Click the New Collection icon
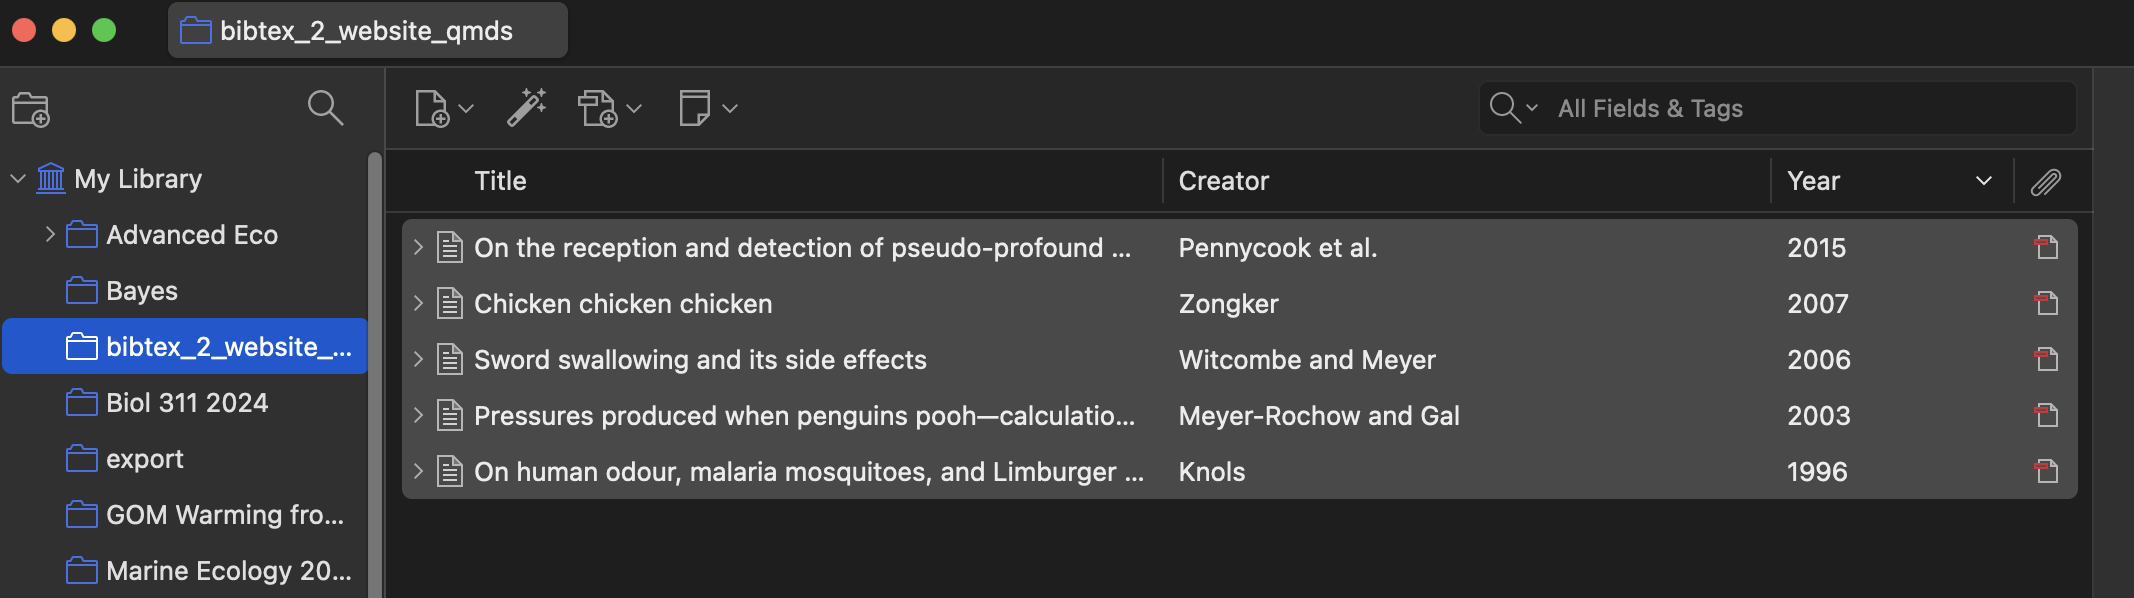 [x=30, y=109]
